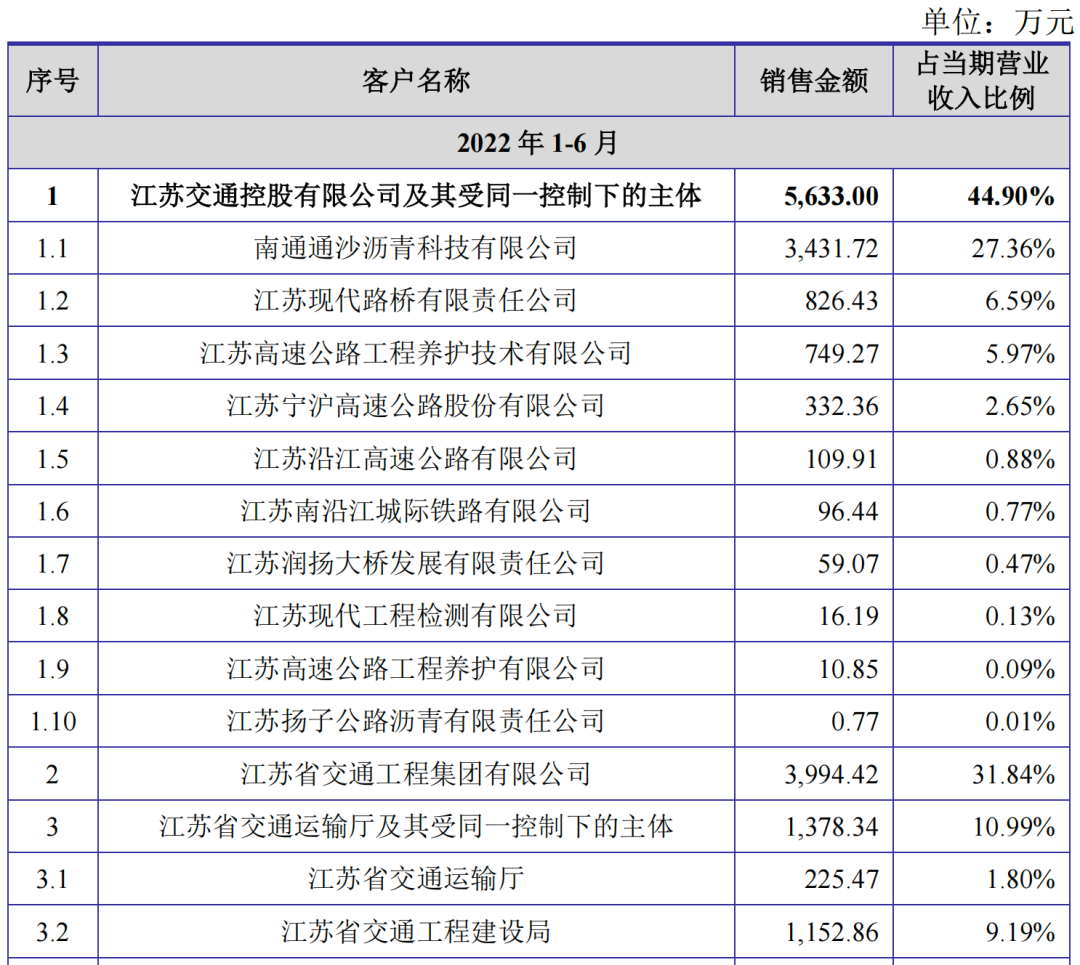The height and width of the screenshot is (965, 1080).
Task: Click percentage 5.97%
Action: (x=1020, y=354)
